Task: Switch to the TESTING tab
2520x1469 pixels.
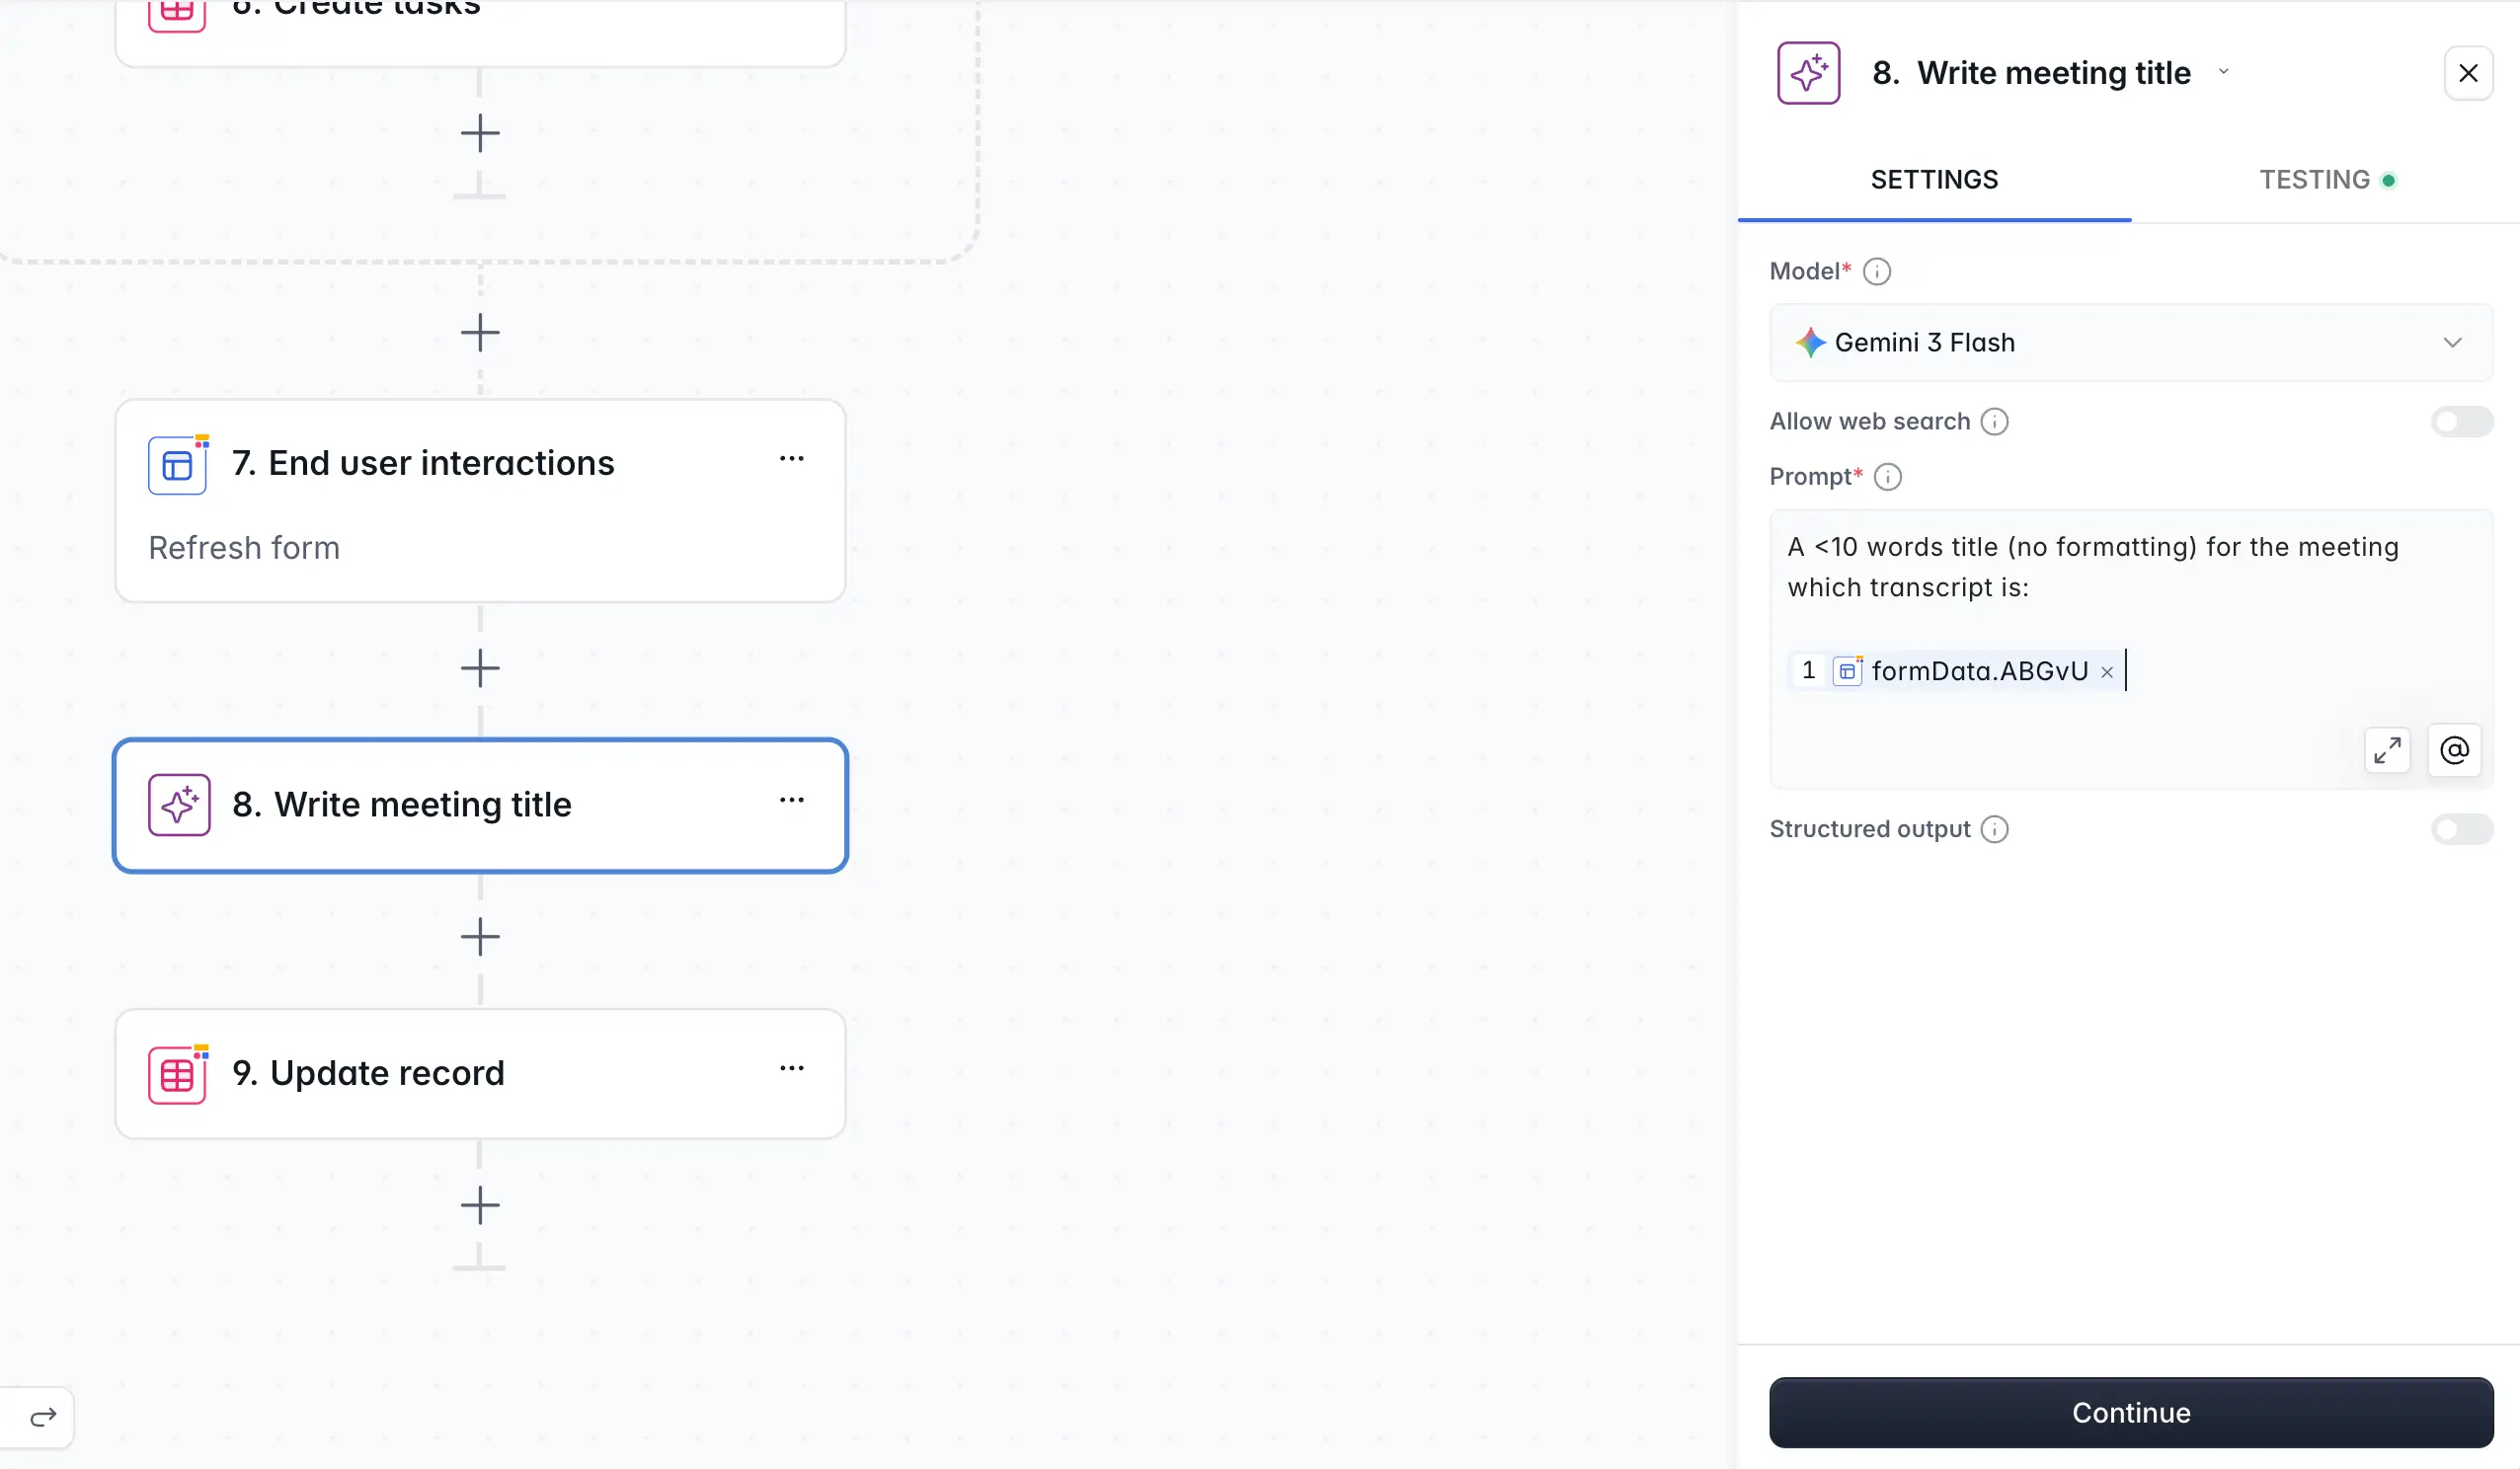Action: pos(2315,179)
